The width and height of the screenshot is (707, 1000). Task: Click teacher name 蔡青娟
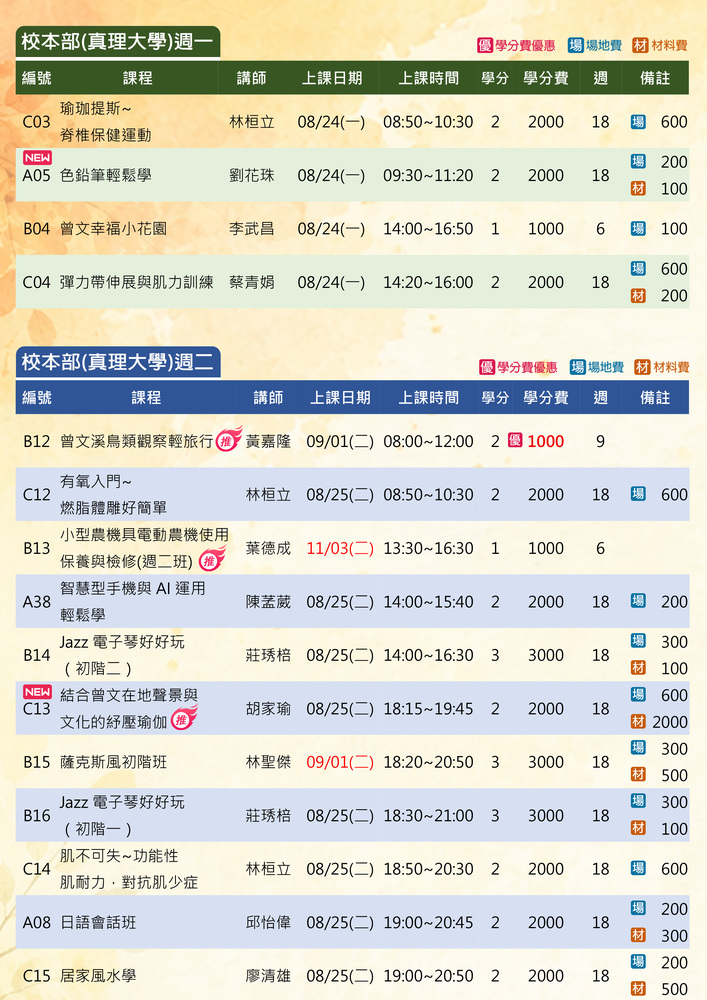point(252,282)
